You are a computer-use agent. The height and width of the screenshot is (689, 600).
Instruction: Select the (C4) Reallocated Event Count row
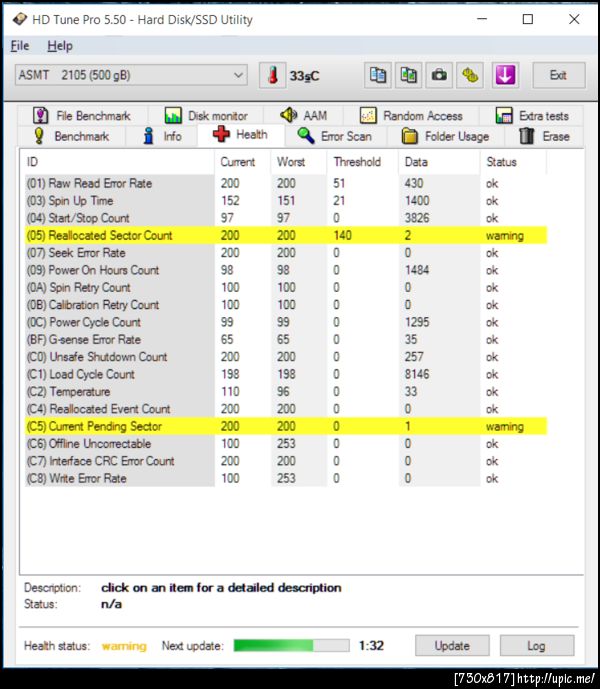(286, 409)
